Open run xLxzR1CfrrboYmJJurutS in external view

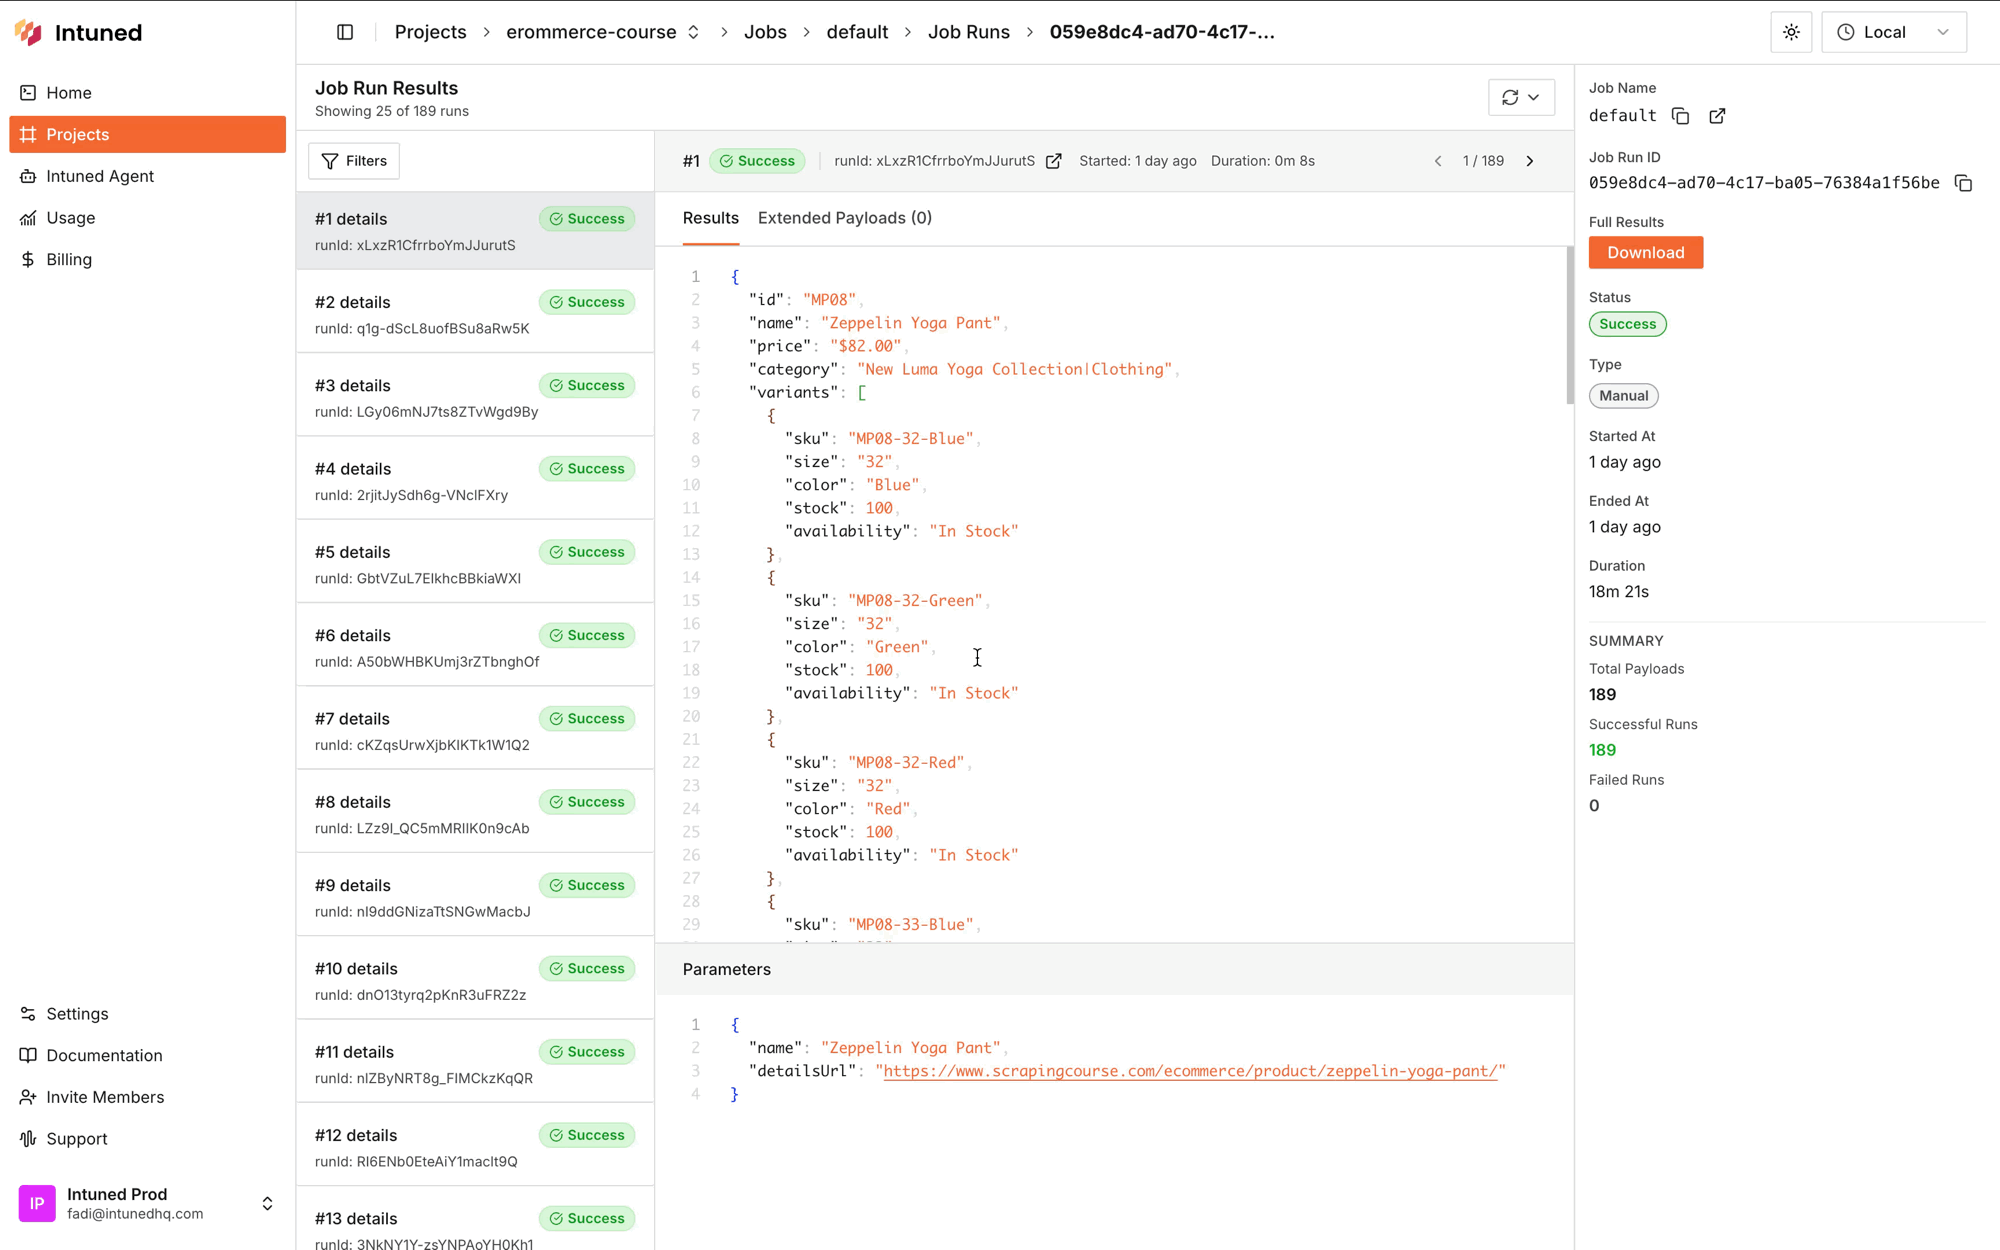(1054, 160)
